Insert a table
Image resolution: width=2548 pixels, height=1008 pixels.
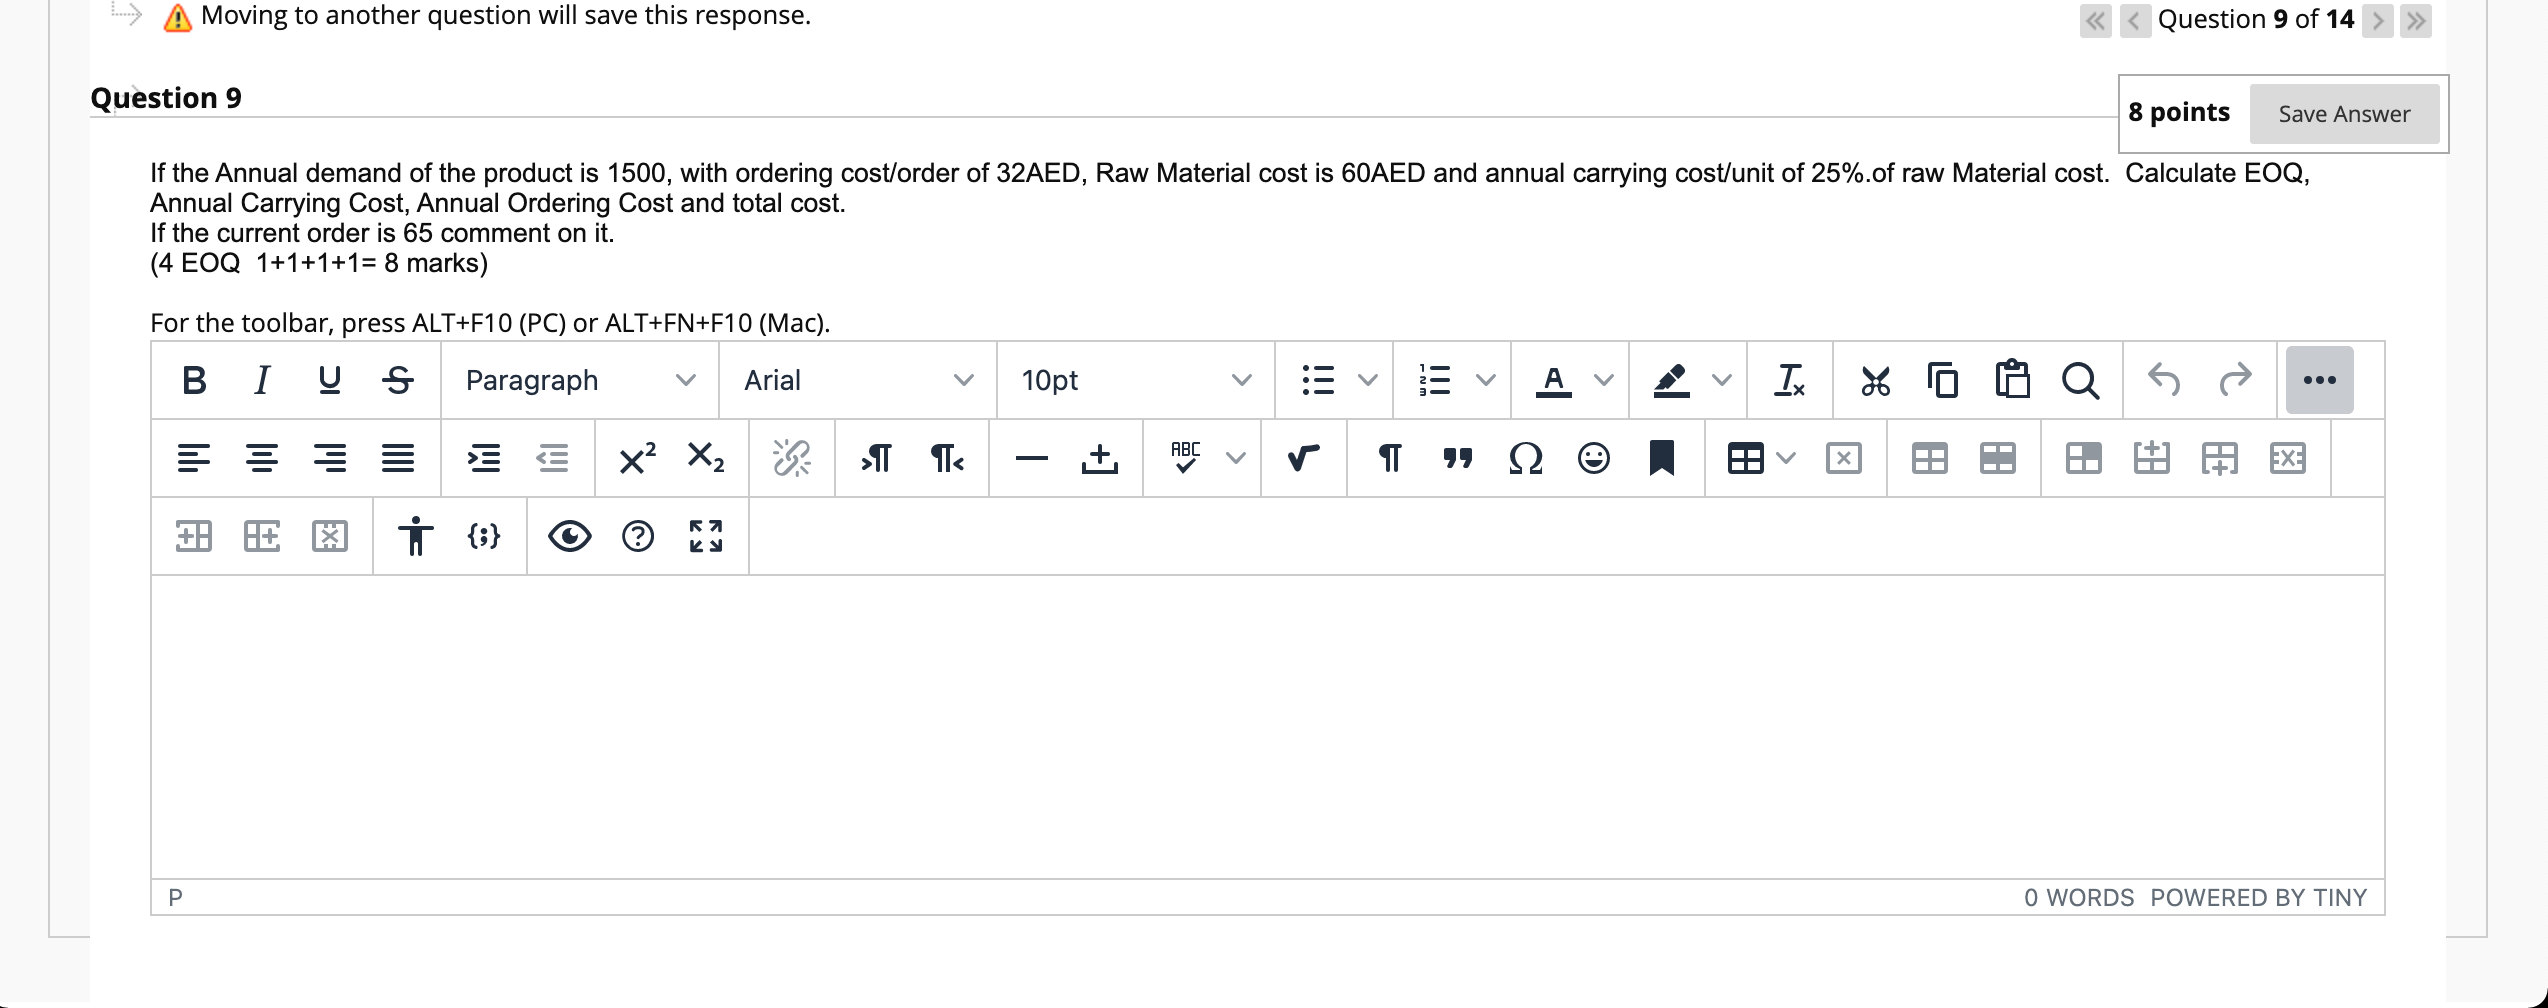tap(1746, 458)
